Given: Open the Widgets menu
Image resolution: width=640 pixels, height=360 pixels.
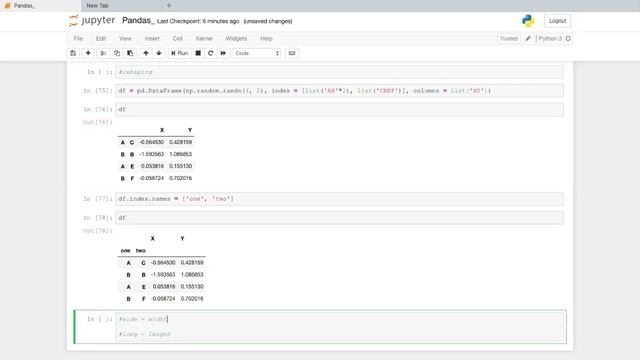Looking at the screenshot, I should [236, 38].
